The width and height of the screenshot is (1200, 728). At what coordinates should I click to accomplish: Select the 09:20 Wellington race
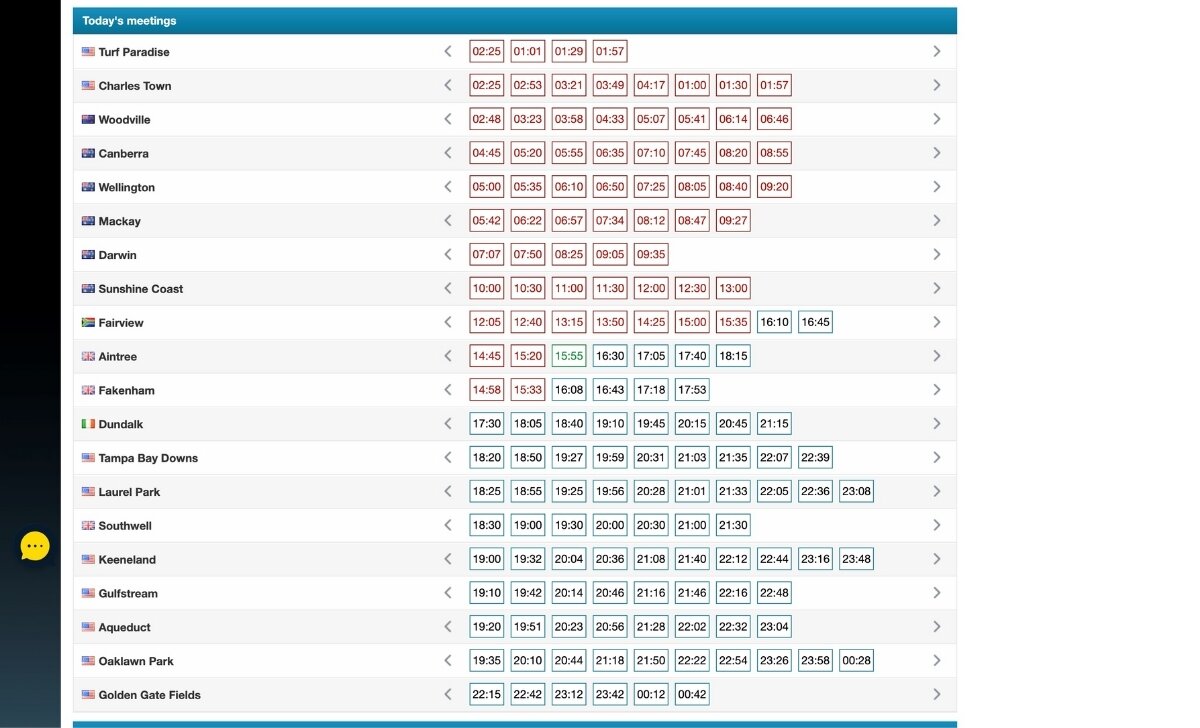point(774,187)
